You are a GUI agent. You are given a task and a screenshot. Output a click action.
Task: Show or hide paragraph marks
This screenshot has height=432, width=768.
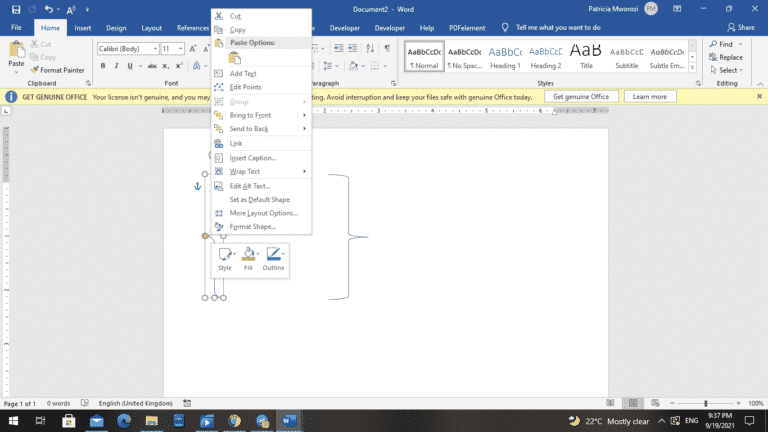pyautogui.click(x=387, y=48)
